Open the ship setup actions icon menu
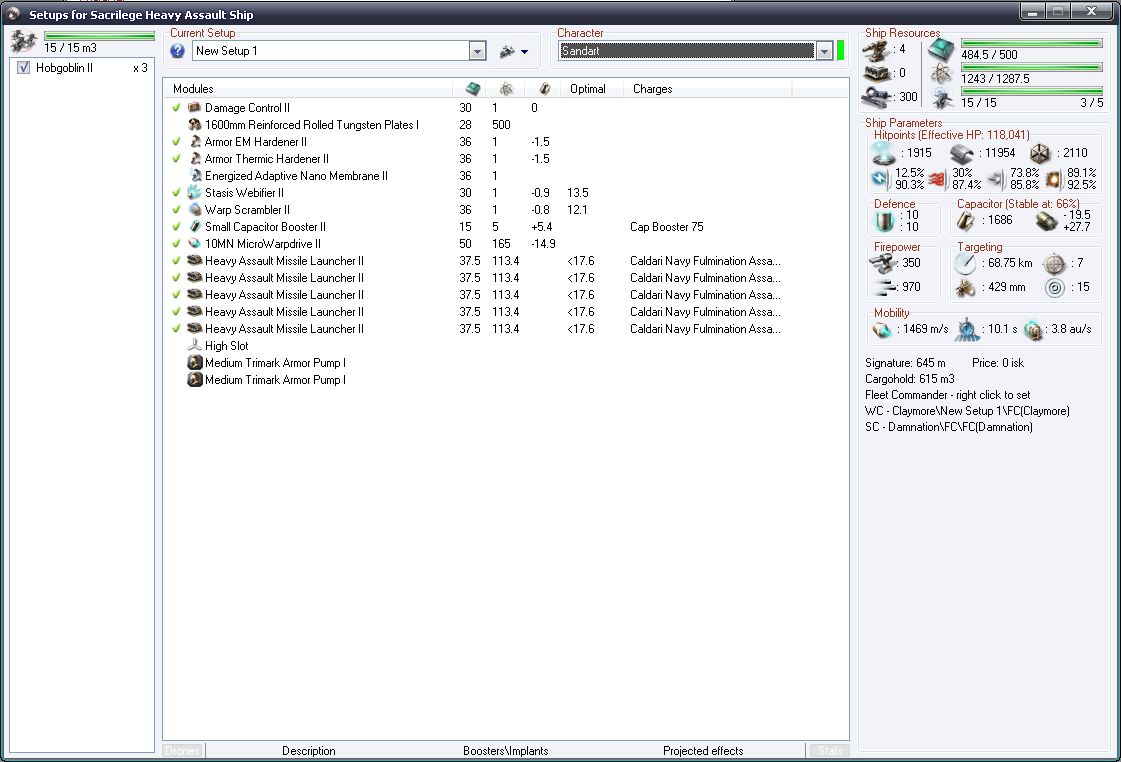Screen dimensions: 1121x762 pos(514,51)
